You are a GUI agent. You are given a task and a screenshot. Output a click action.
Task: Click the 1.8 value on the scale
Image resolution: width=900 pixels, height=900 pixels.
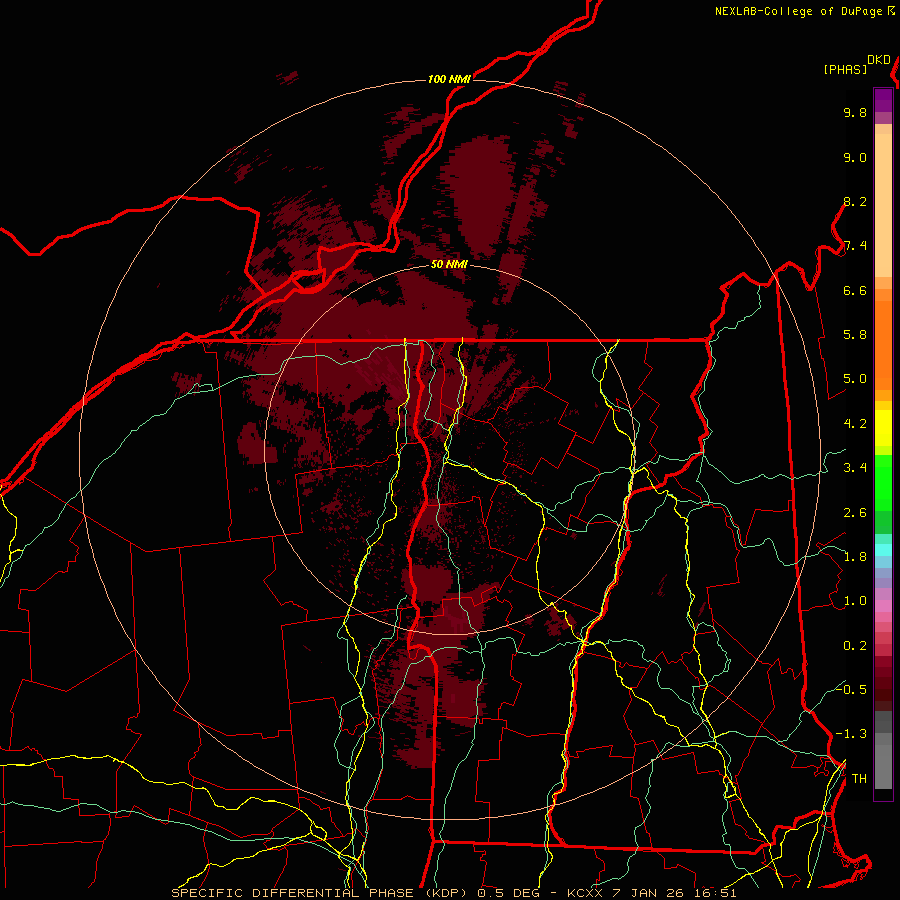pyautogui.click(x=855, y=557)
